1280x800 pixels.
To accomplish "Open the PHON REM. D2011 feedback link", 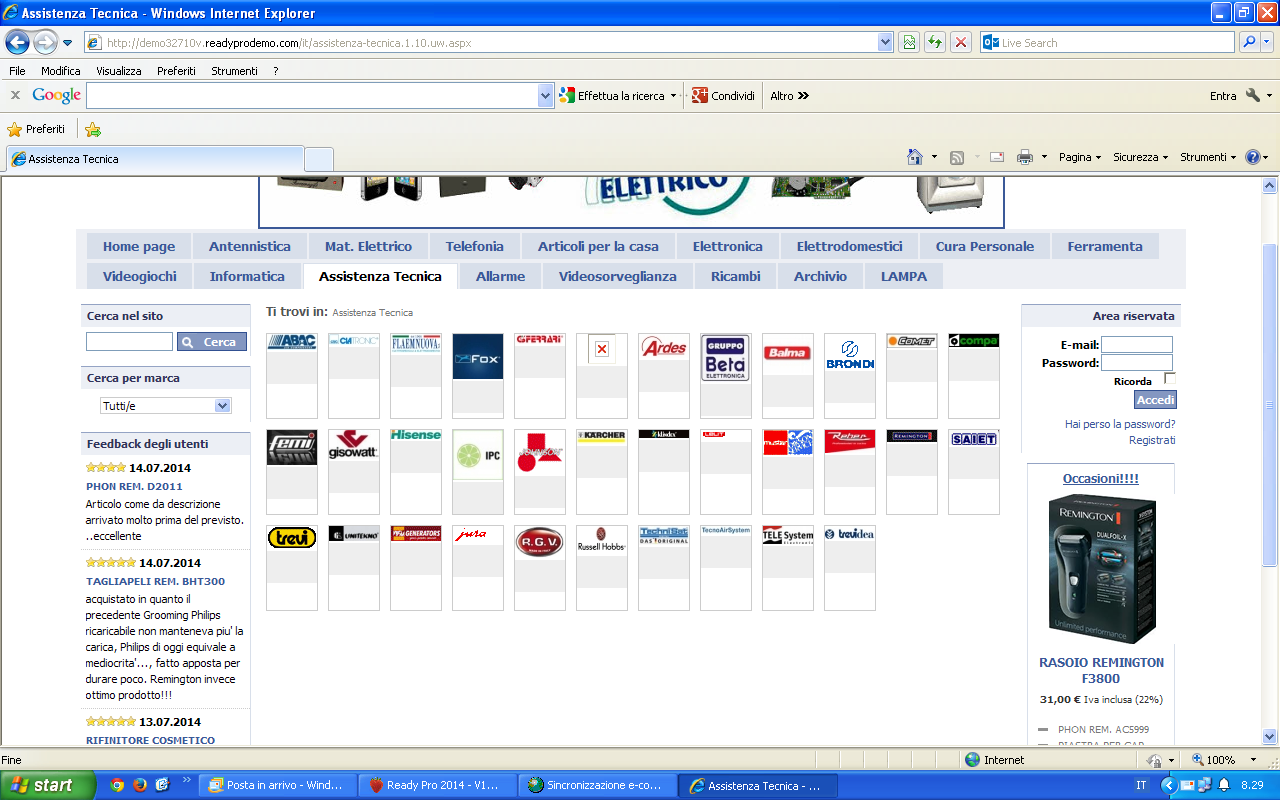I will [x=133, y=486].
